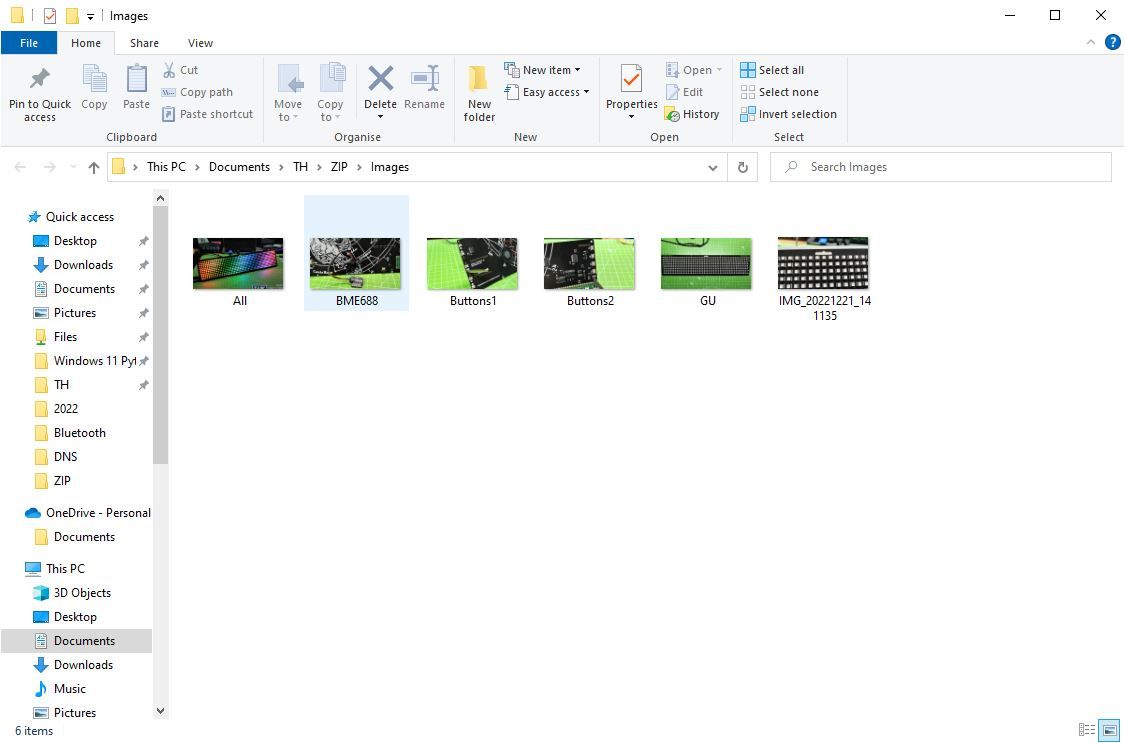This screenshot has width=1125, height=743.
Task: Click the Copy path icon
Action: 169,92
